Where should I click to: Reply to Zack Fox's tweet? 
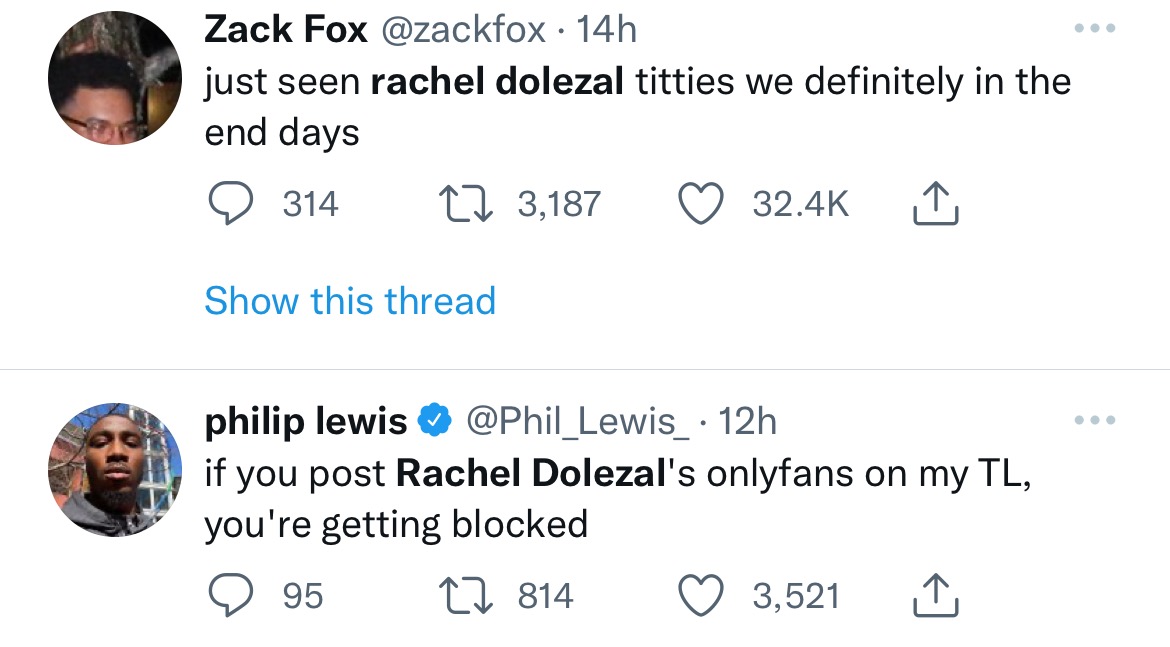229,205
